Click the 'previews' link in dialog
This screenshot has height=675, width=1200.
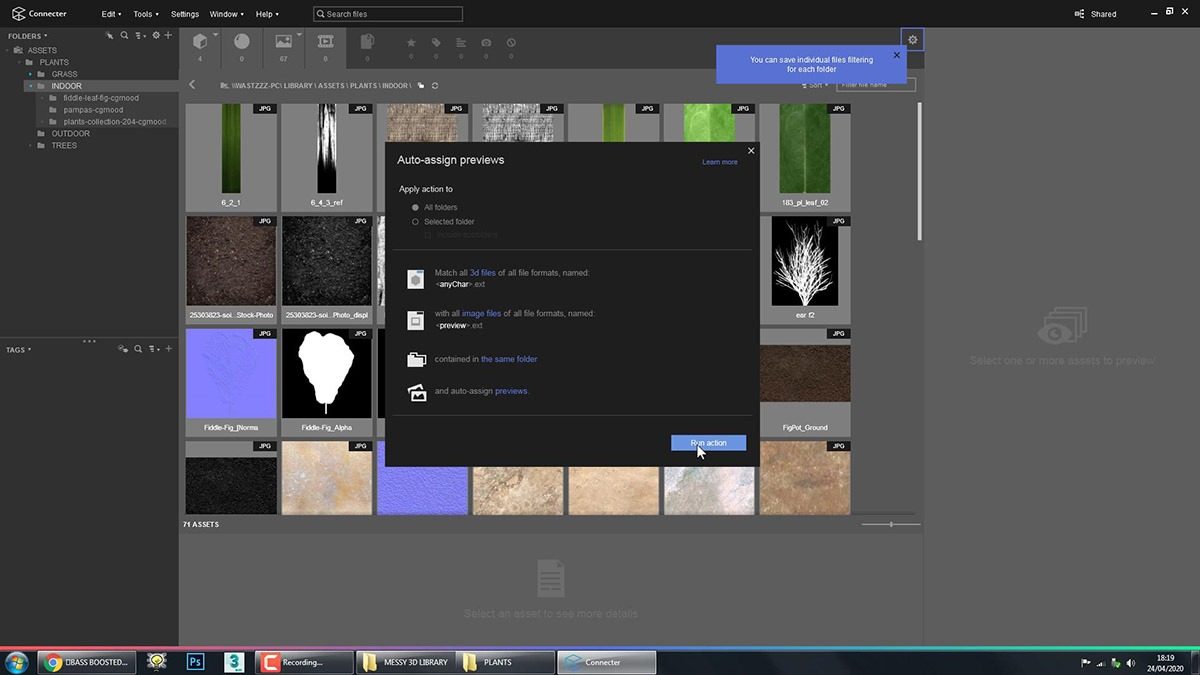pos(511,391)
